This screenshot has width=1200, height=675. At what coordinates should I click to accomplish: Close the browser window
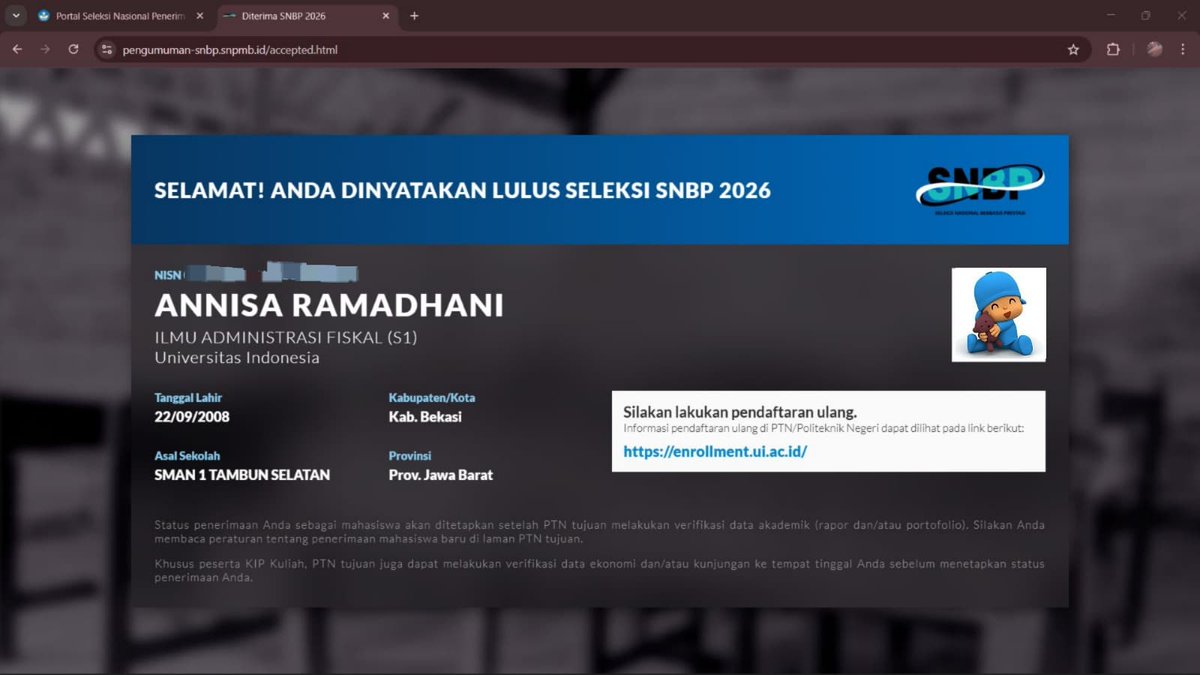[x=1182, y=16]
